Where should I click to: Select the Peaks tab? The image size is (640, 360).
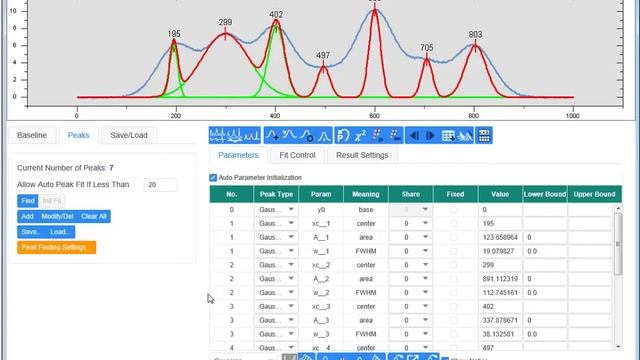[78, 136]
